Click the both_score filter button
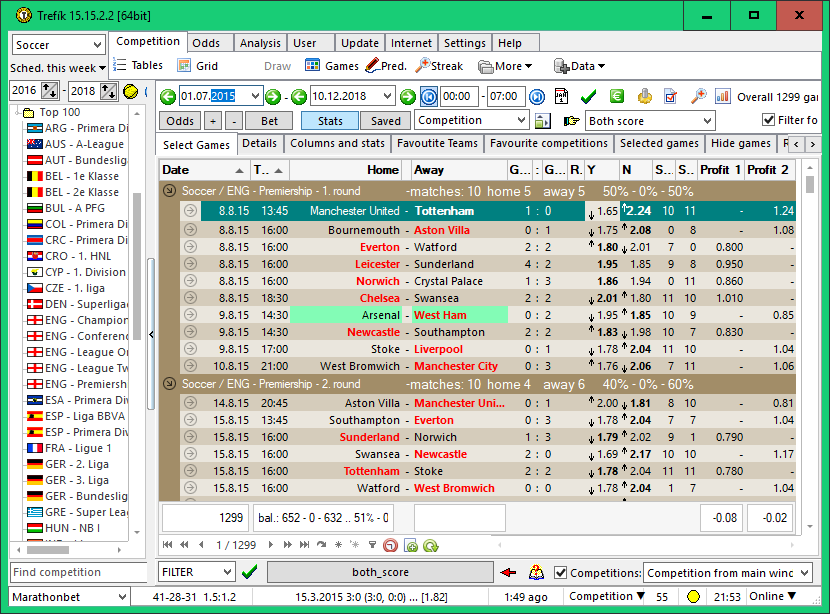Screen dimensions: 830x614 click(380, 572)
